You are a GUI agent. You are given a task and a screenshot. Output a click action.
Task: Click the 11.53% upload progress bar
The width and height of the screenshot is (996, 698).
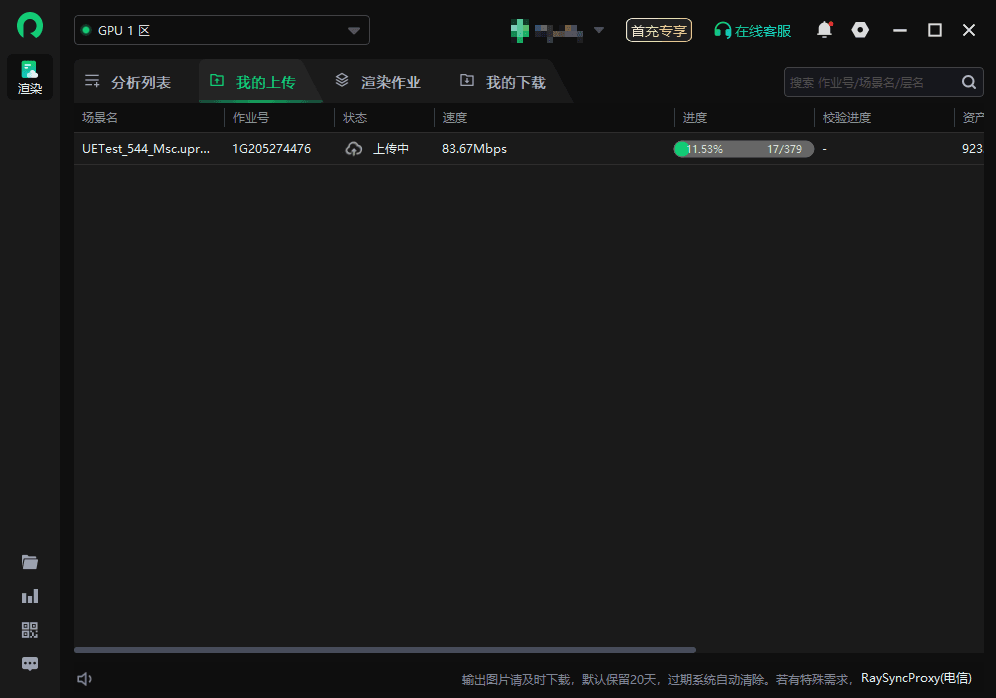(743, 149)
